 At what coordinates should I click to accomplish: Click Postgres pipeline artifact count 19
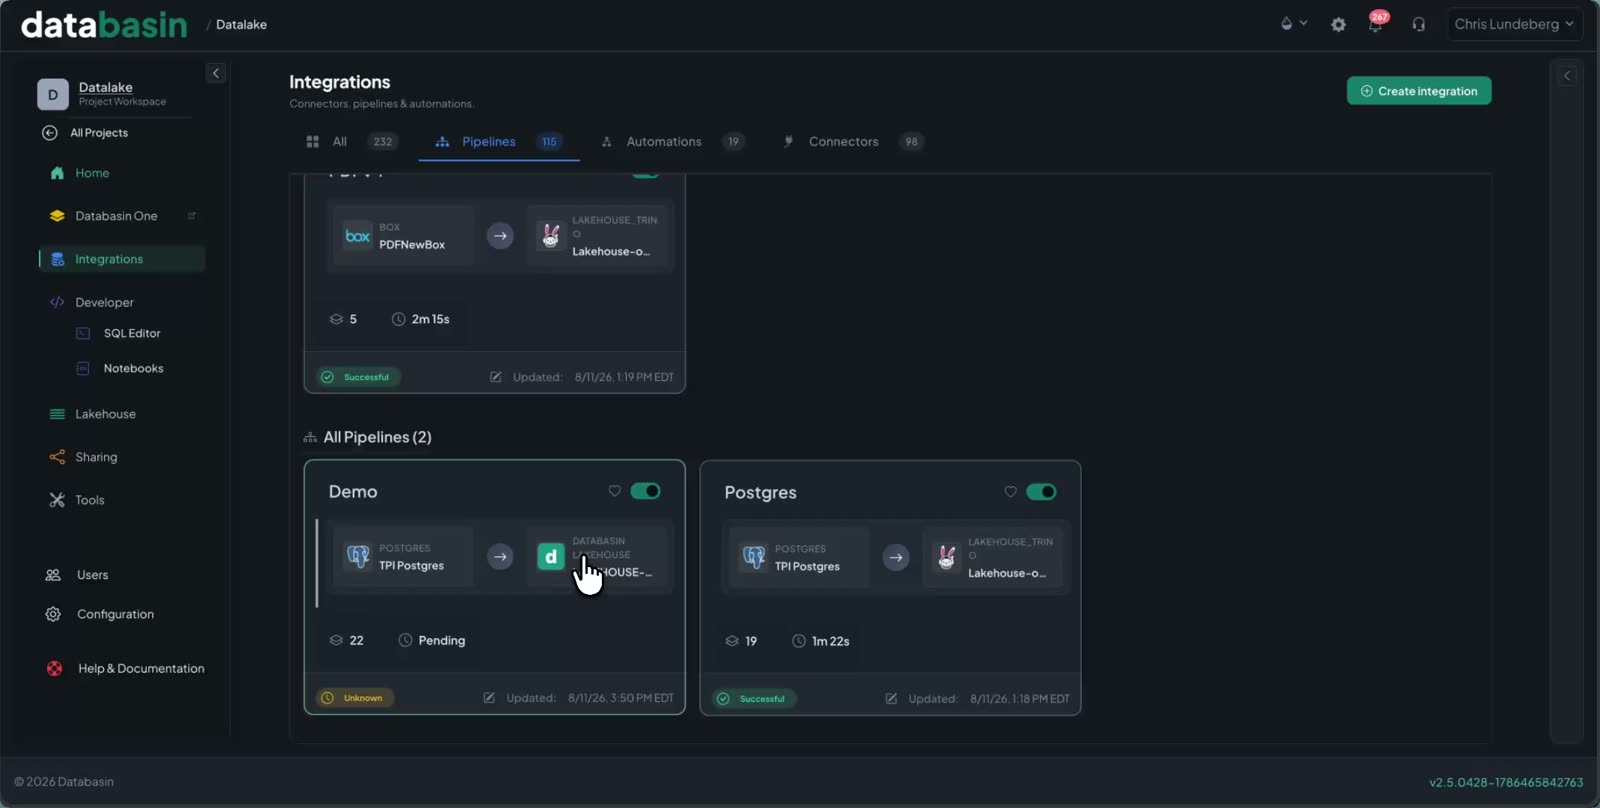click(x=741, y=641)
